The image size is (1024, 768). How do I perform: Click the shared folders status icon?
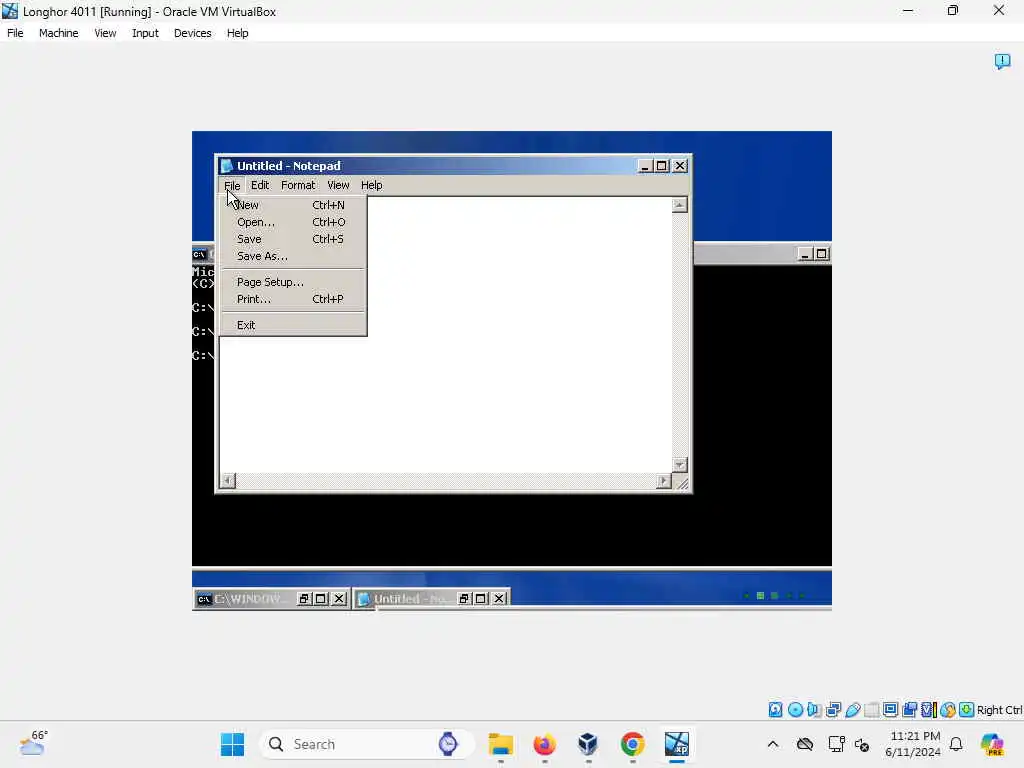coord(871,709)
